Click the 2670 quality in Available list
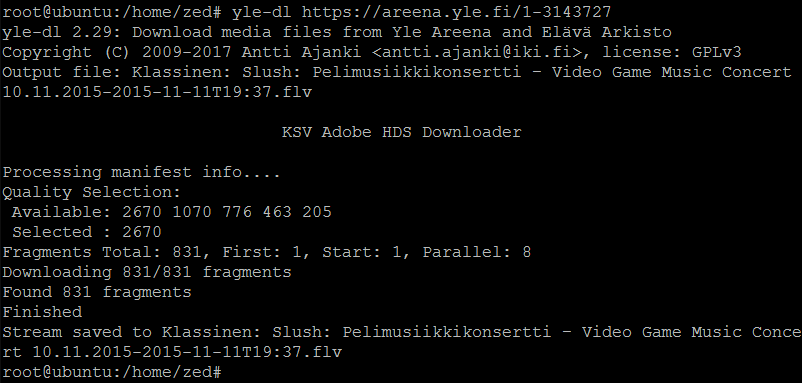 (x=142, y=212)
